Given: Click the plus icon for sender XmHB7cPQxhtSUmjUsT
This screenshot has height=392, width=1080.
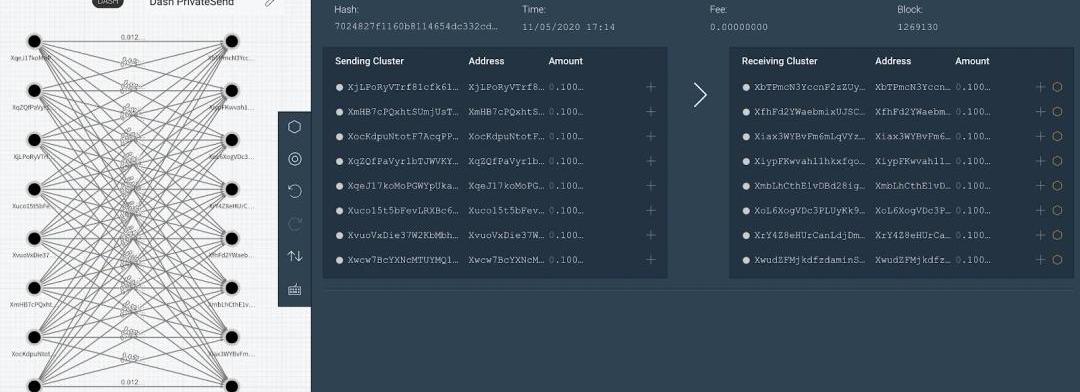Looking at the screenshot, I should coord(650,112).
